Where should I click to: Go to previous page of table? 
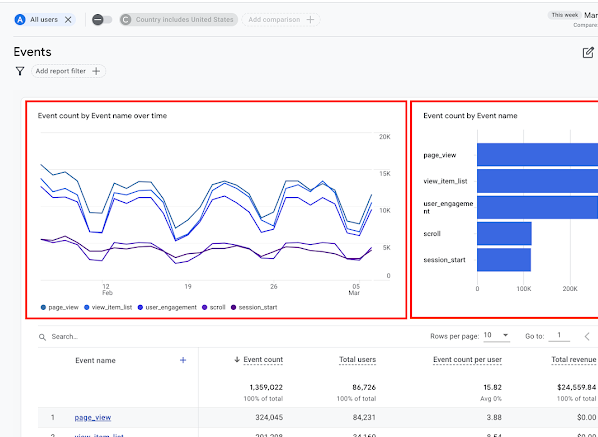point(587,336)
